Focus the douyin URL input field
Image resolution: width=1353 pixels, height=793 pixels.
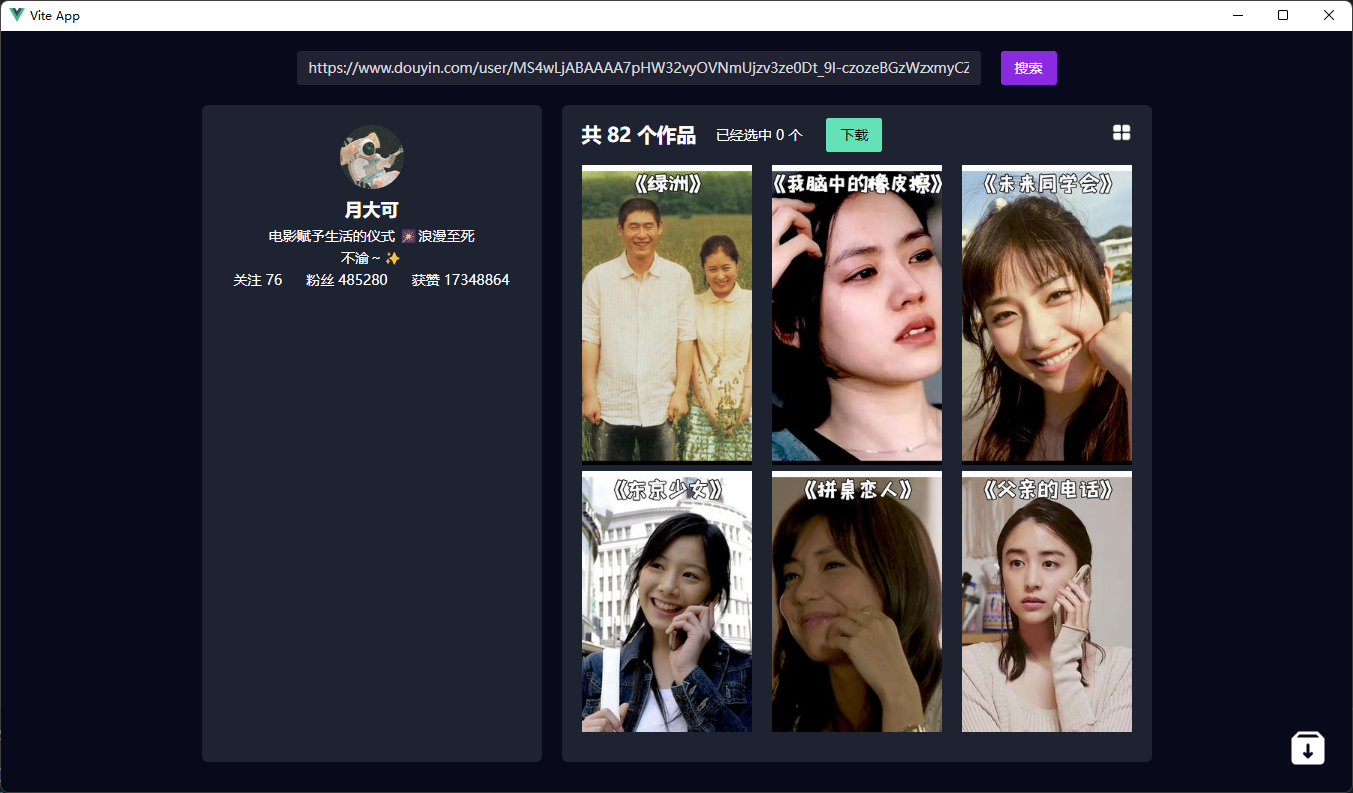[638, 68]
